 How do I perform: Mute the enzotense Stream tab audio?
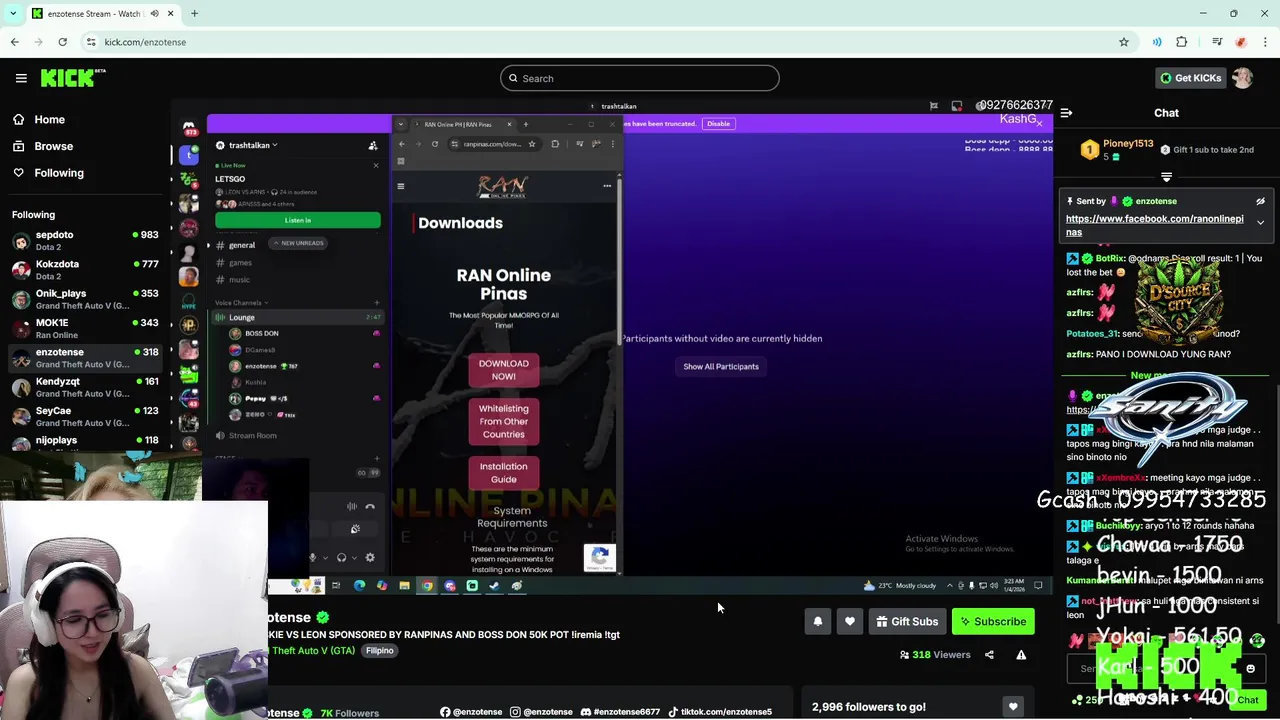click(155, 14)
